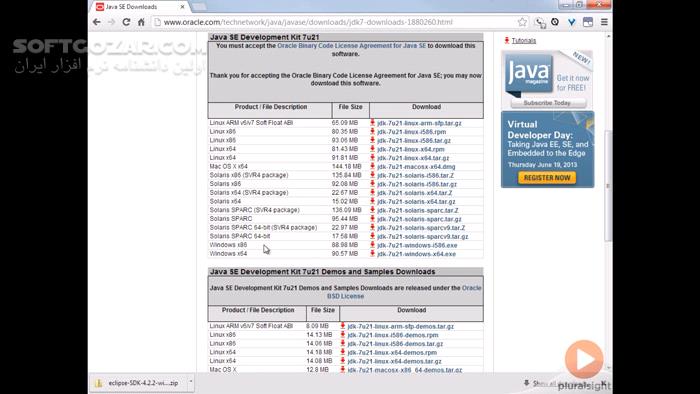This screenshot has width=700, height=394.
Task: Select the Linux ARM v6/v7 Soft Float ABI JDK text
Action: tap(251, 123)
